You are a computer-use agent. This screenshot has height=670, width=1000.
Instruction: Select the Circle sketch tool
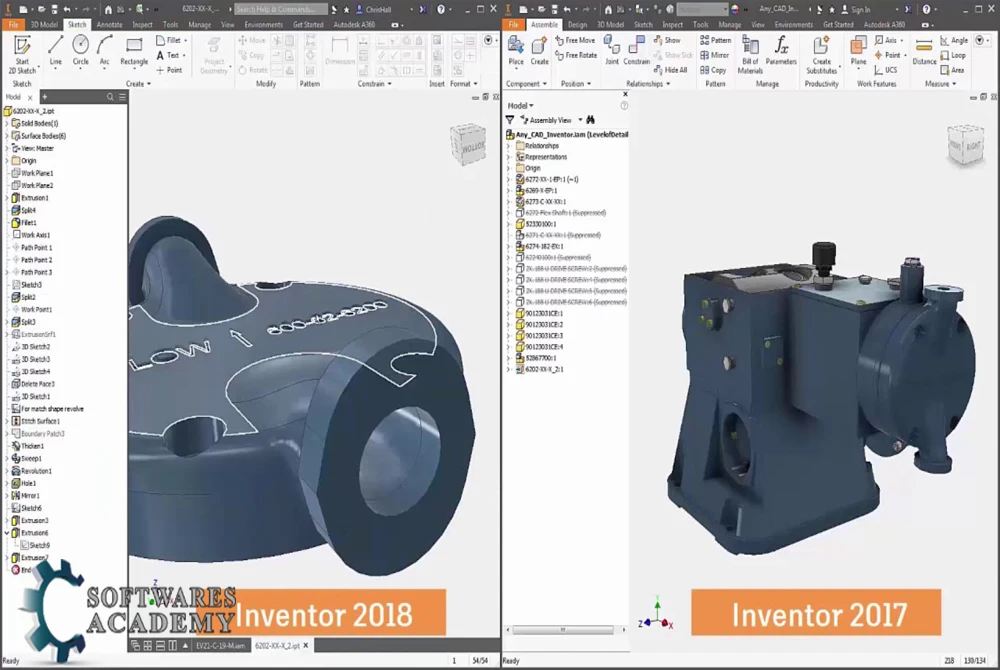(80, 51)
